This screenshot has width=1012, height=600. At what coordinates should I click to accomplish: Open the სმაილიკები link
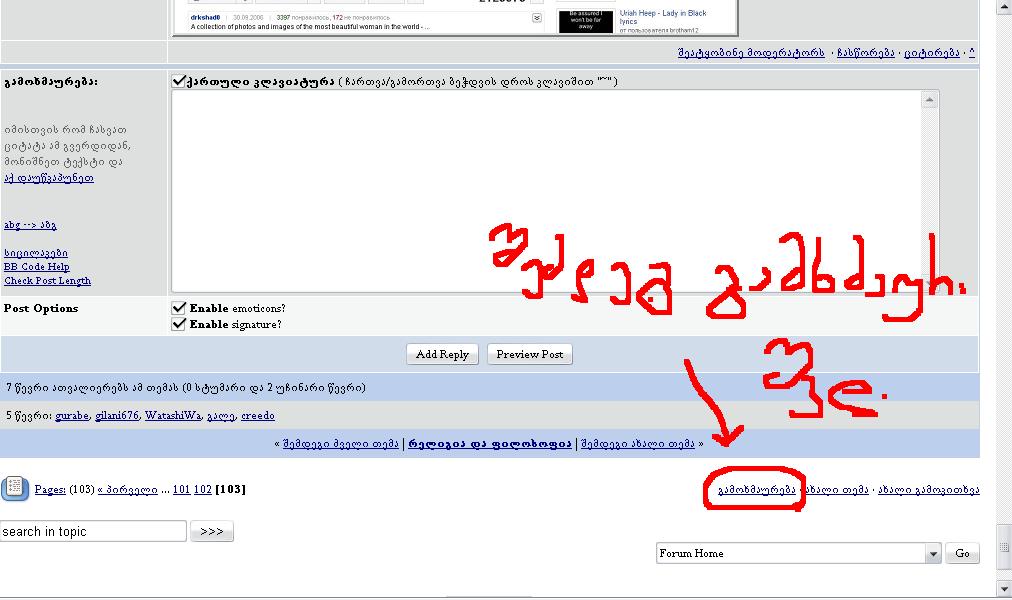click(35, 253)
